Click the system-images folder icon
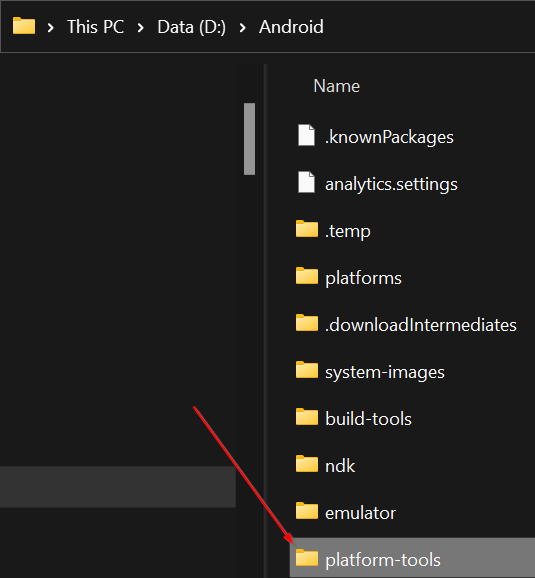This screenshot has width=535, height=578. 307,370
